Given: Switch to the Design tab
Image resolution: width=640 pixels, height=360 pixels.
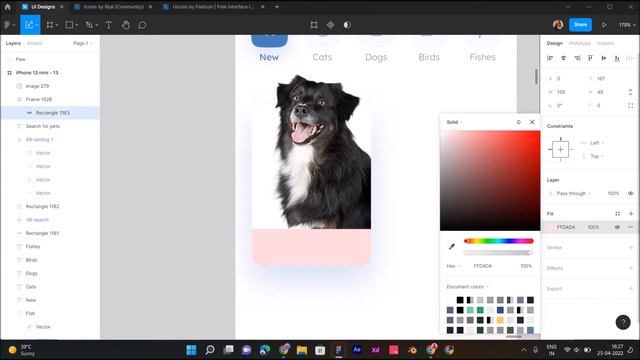Looking at the screenshot, I should click(x=555, y=43).
